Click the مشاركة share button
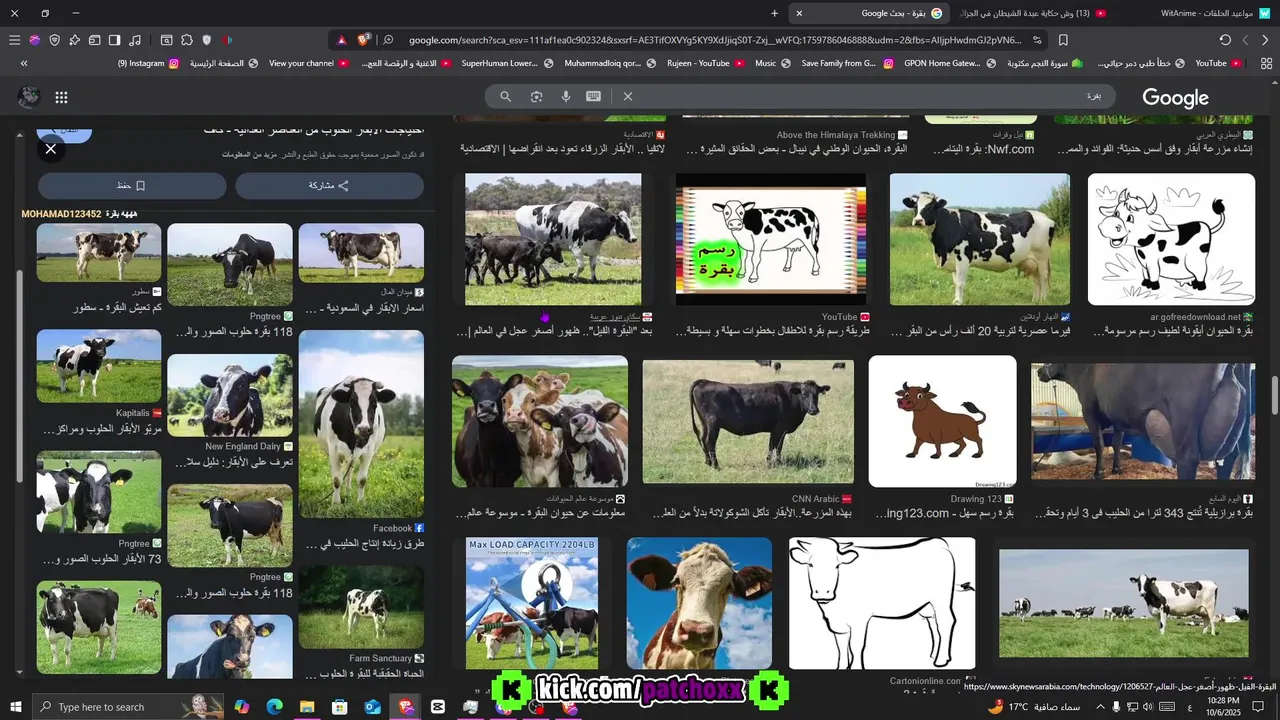1280x720 pixels. pos(329,186)
